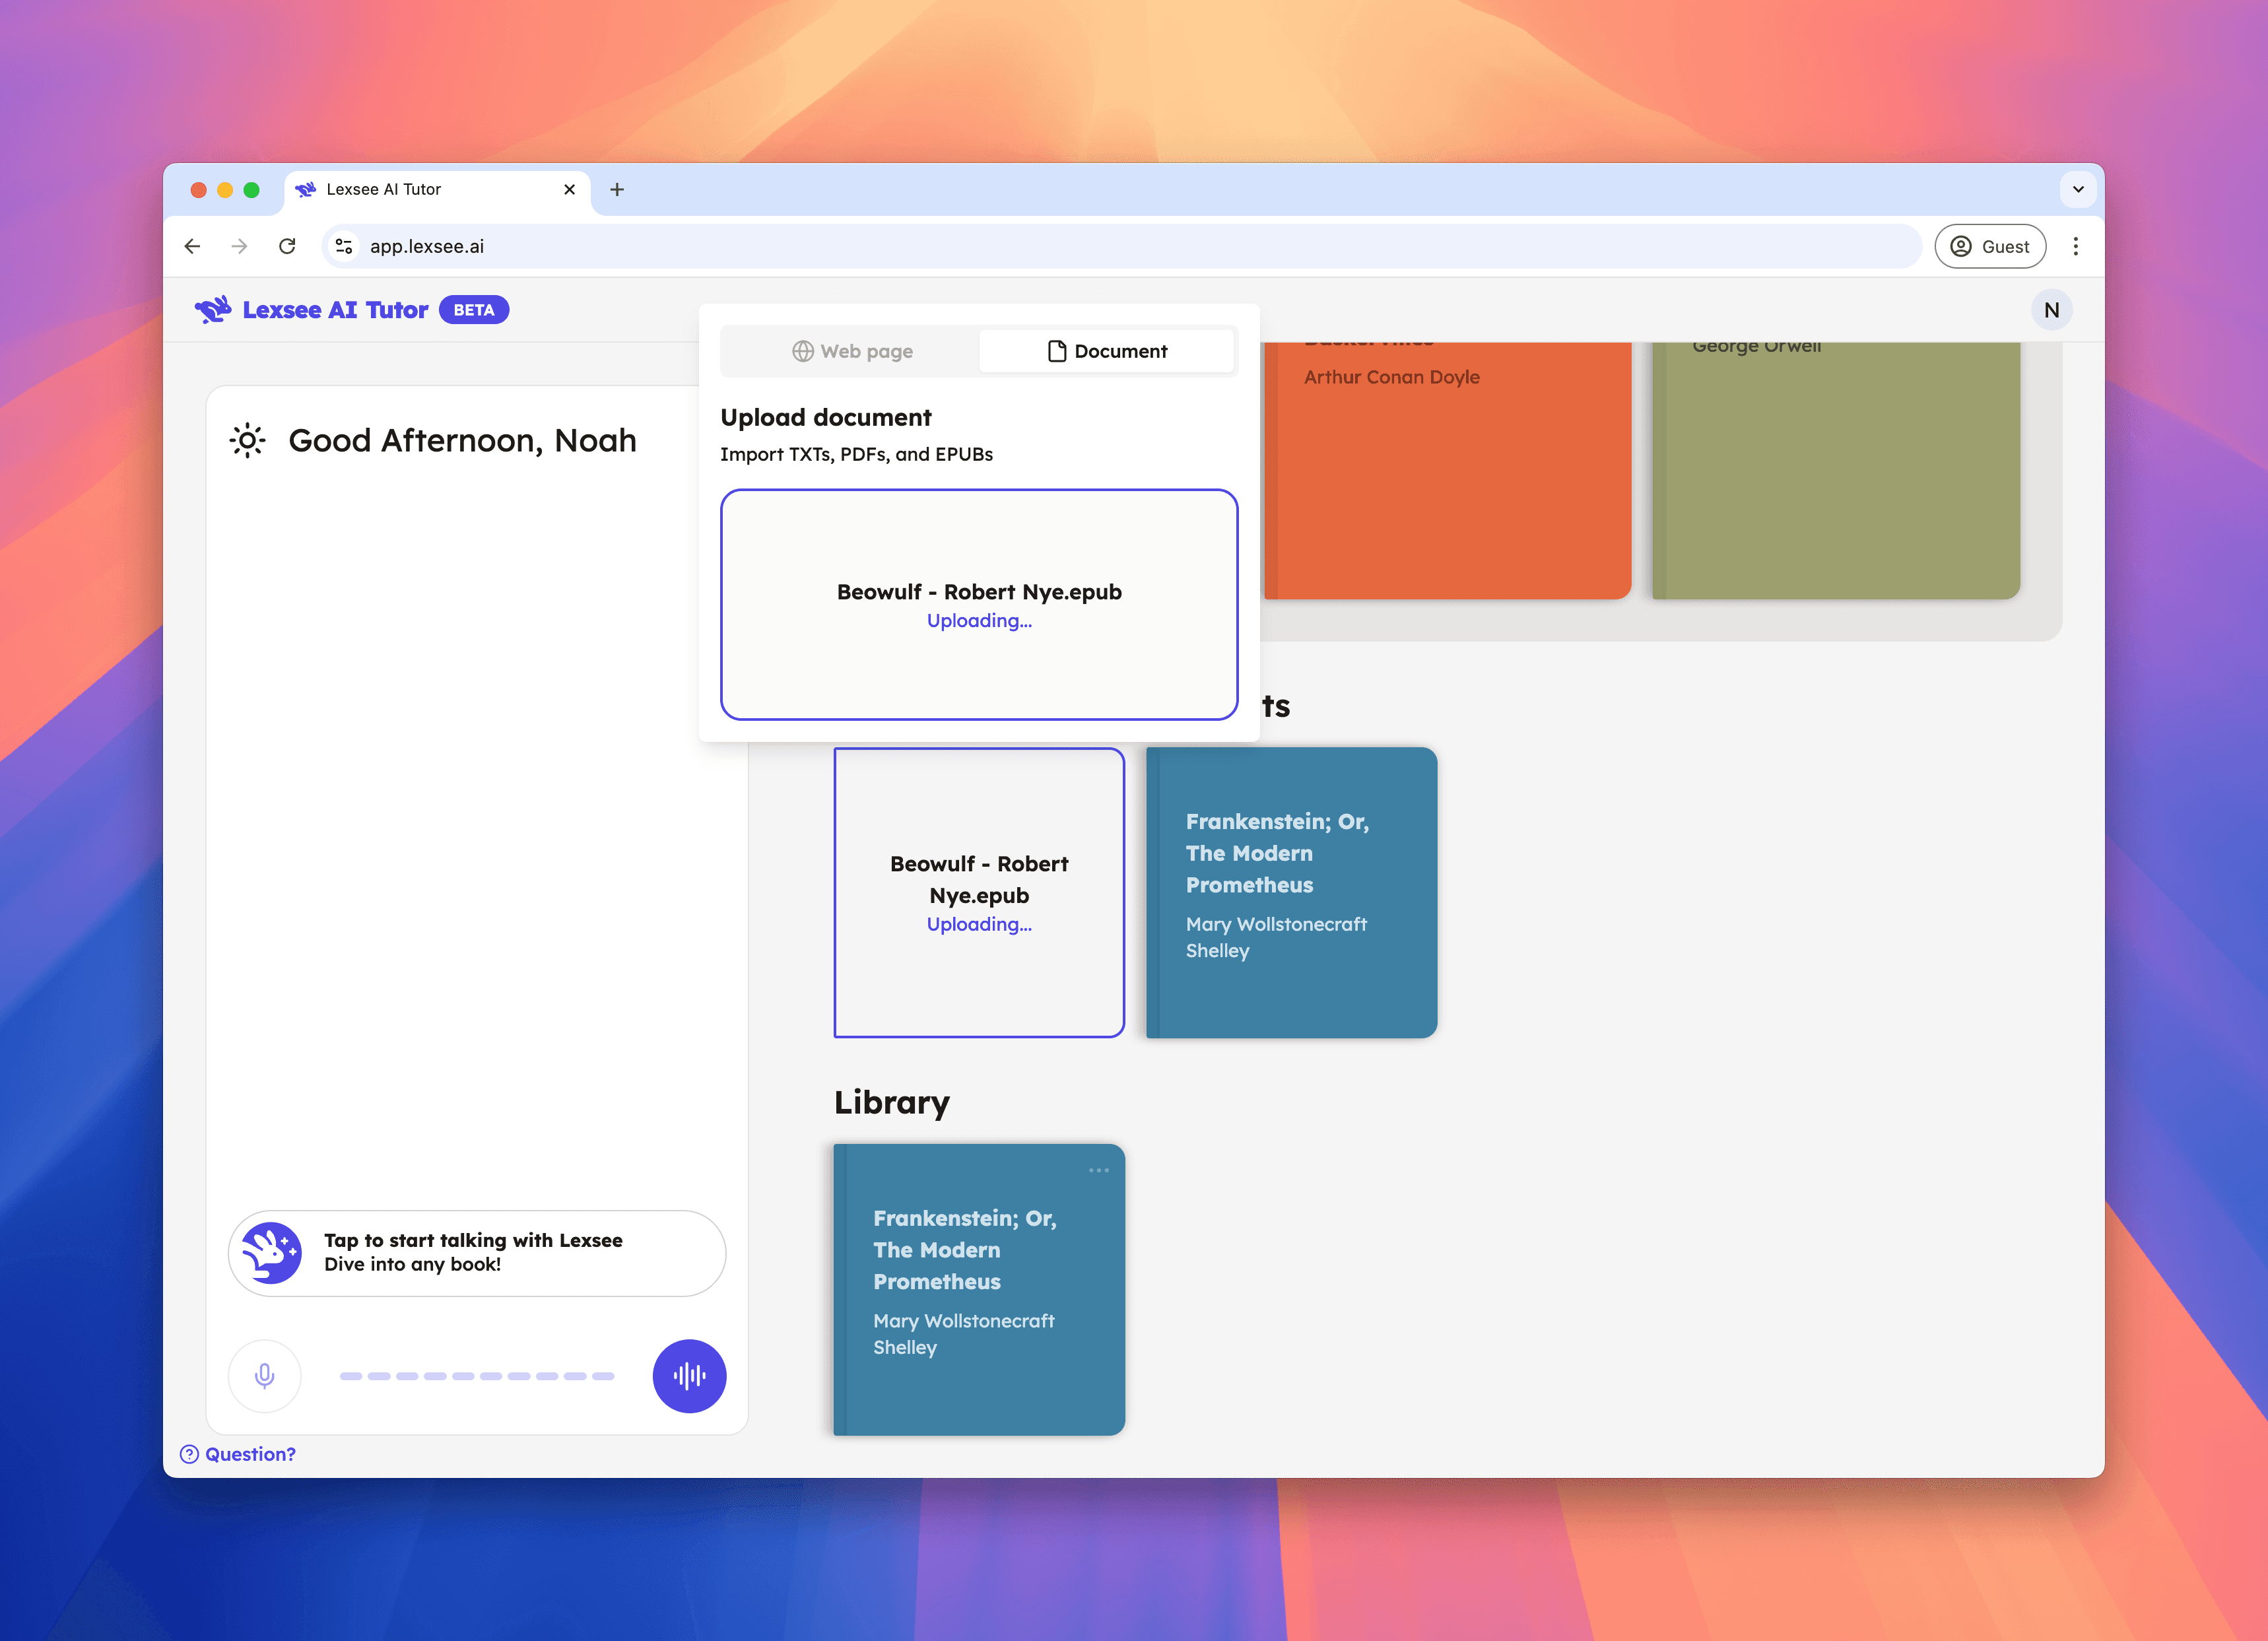The image size is (2268, 1641).
Task: Open Chrome three-dot menu
Action: [x=2075, y=246]
